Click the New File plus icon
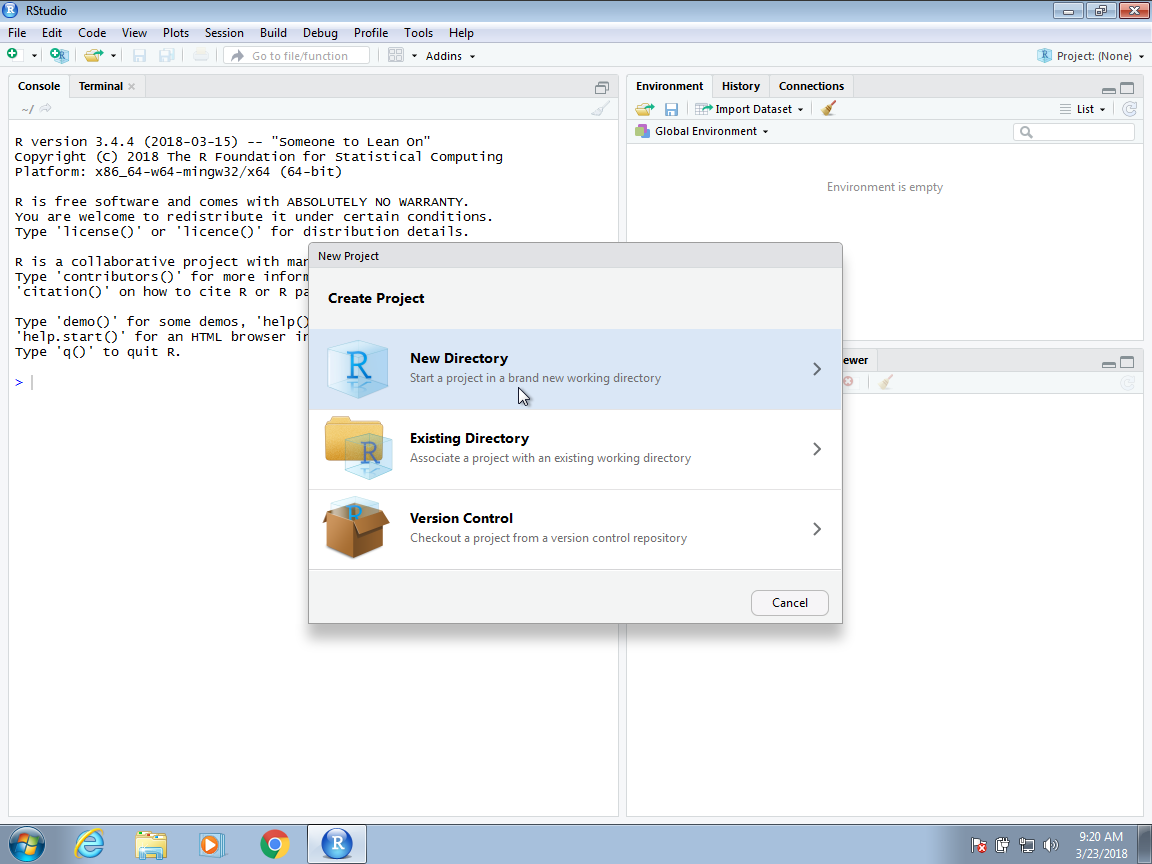Screen dimensions: 1152x864 tap(12, 55)
